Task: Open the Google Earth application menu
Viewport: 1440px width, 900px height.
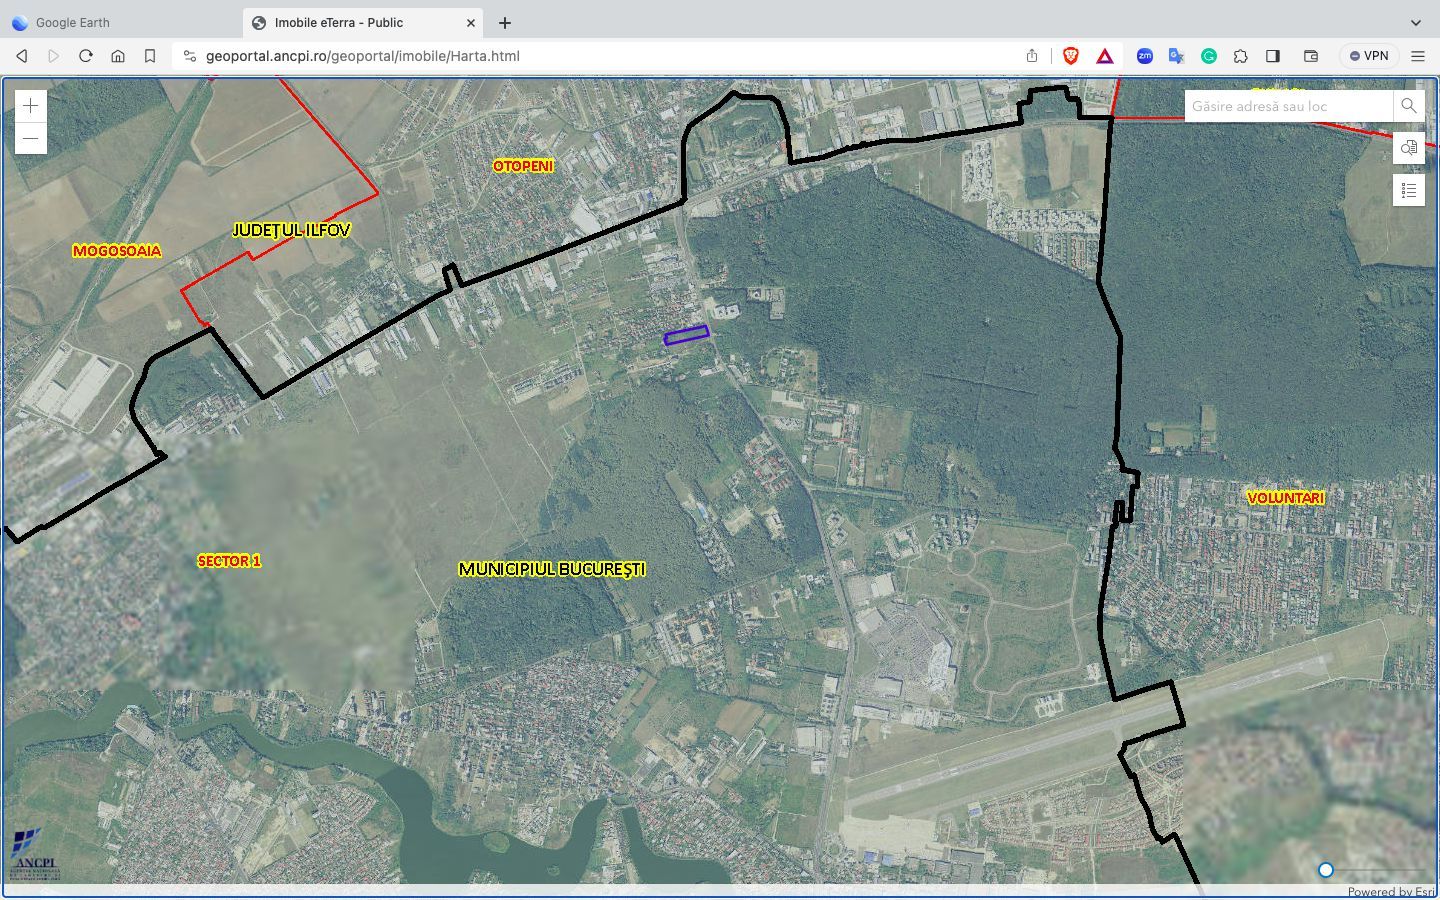Action: click(x=73, y=22)
